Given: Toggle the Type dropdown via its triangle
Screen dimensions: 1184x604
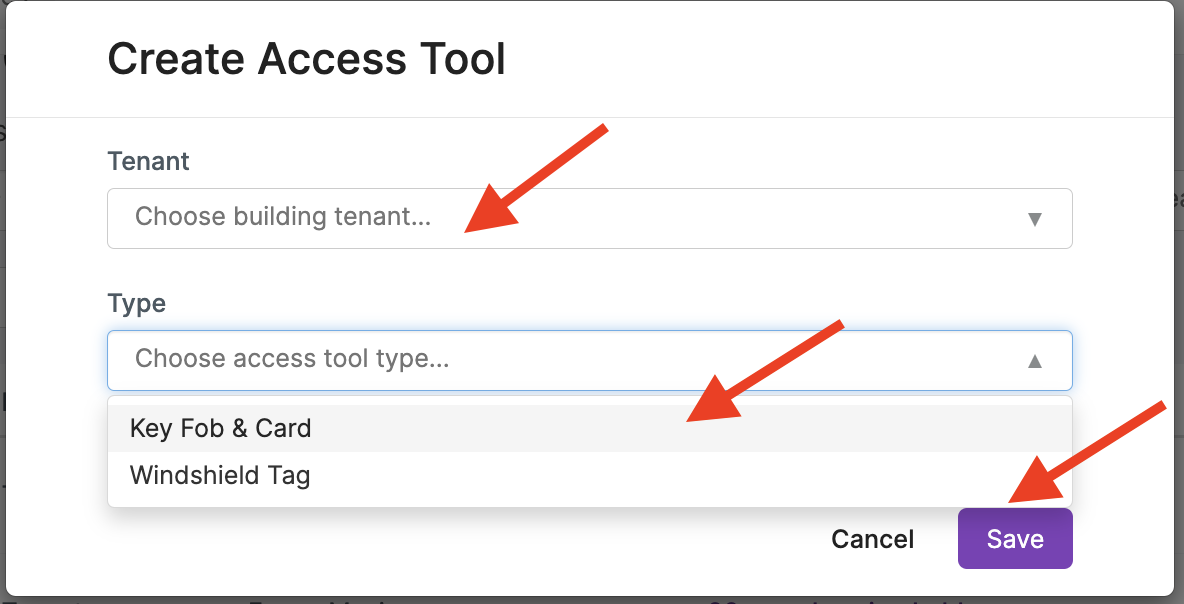Looking at the screenshot, I should click(x=1035, y=361).
